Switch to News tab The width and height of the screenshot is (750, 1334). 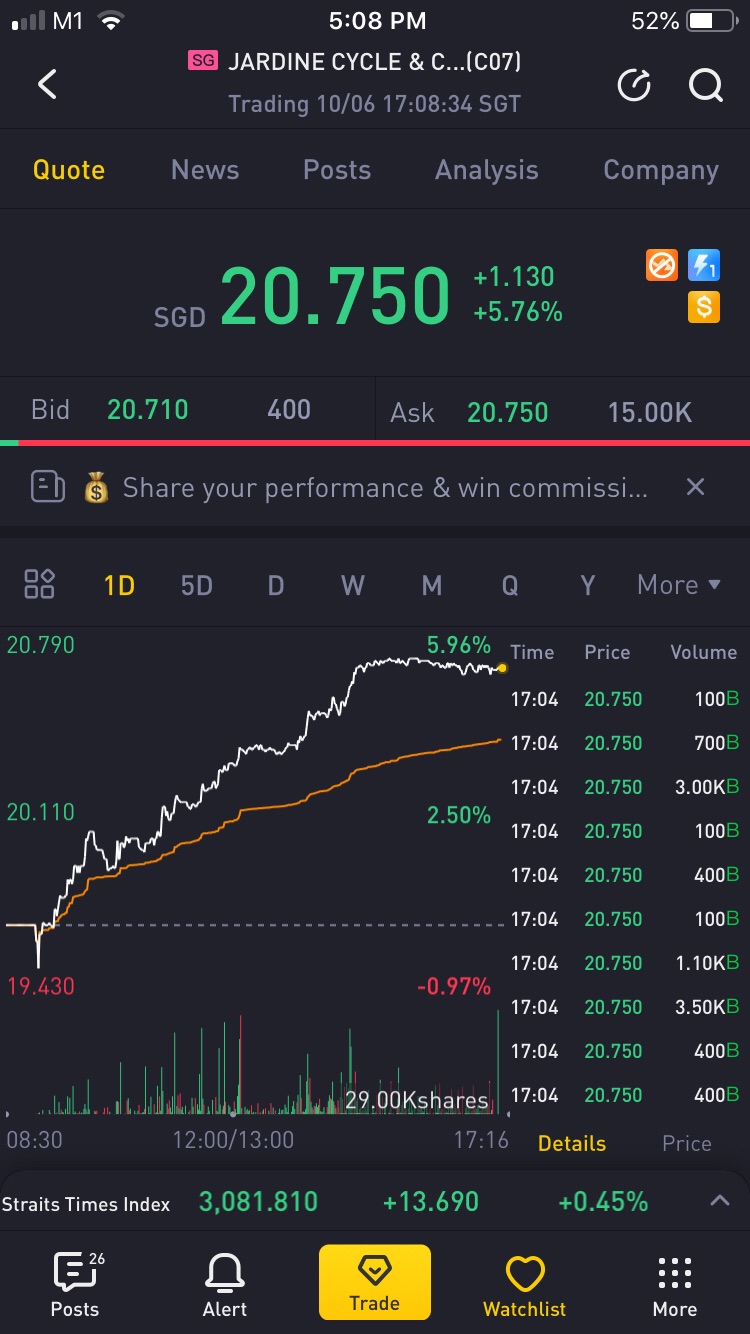pos(205,170)
